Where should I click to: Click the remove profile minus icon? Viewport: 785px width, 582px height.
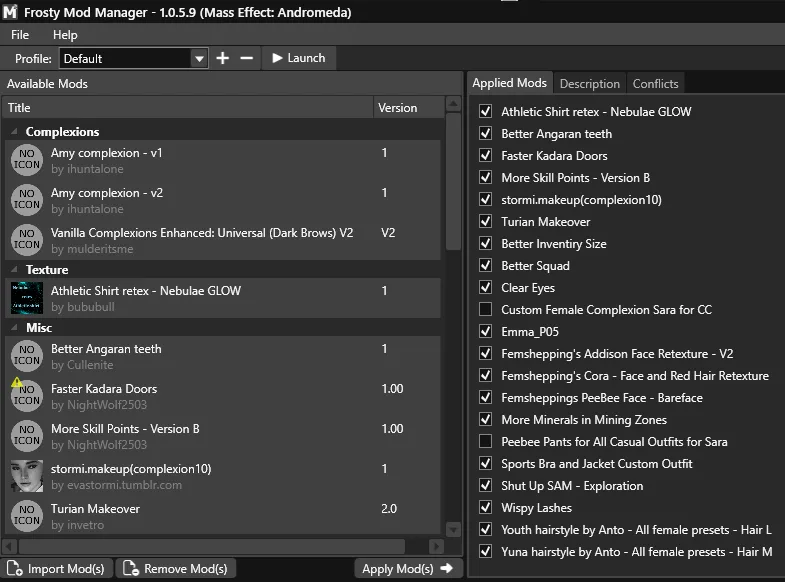[246, 58]
